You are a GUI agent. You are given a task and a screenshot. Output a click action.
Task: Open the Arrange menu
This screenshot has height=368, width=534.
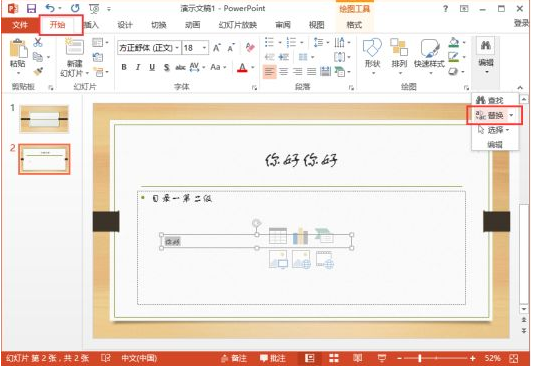click(399, 57)
